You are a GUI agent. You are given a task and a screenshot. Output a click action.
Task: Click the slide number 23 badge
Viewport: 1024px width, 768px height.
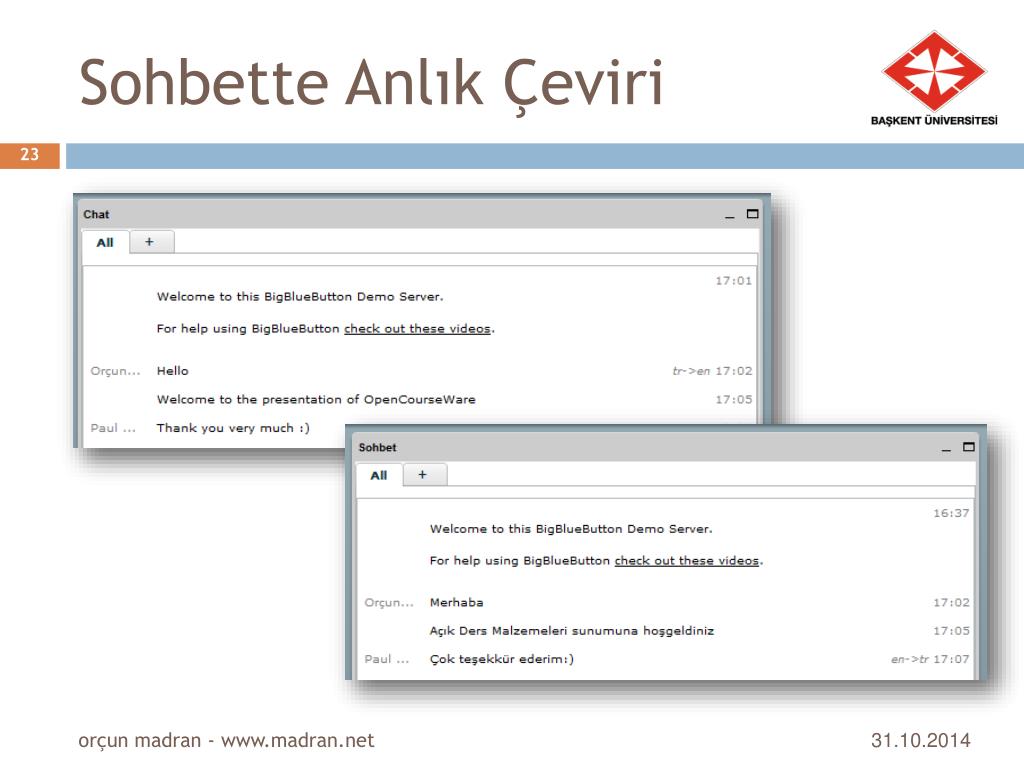29,155
